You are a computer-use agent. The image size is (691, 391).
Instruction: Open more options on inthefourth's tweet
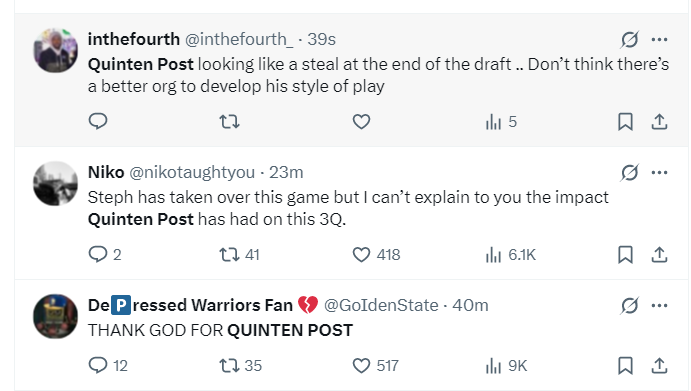click(659, 40)
